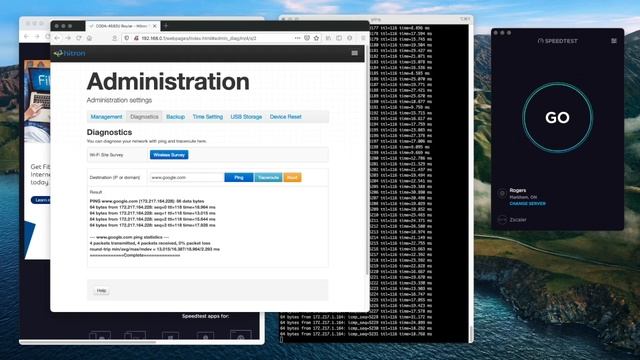
Task: Click the Firefox address bar URL
Action: [199, 38]
